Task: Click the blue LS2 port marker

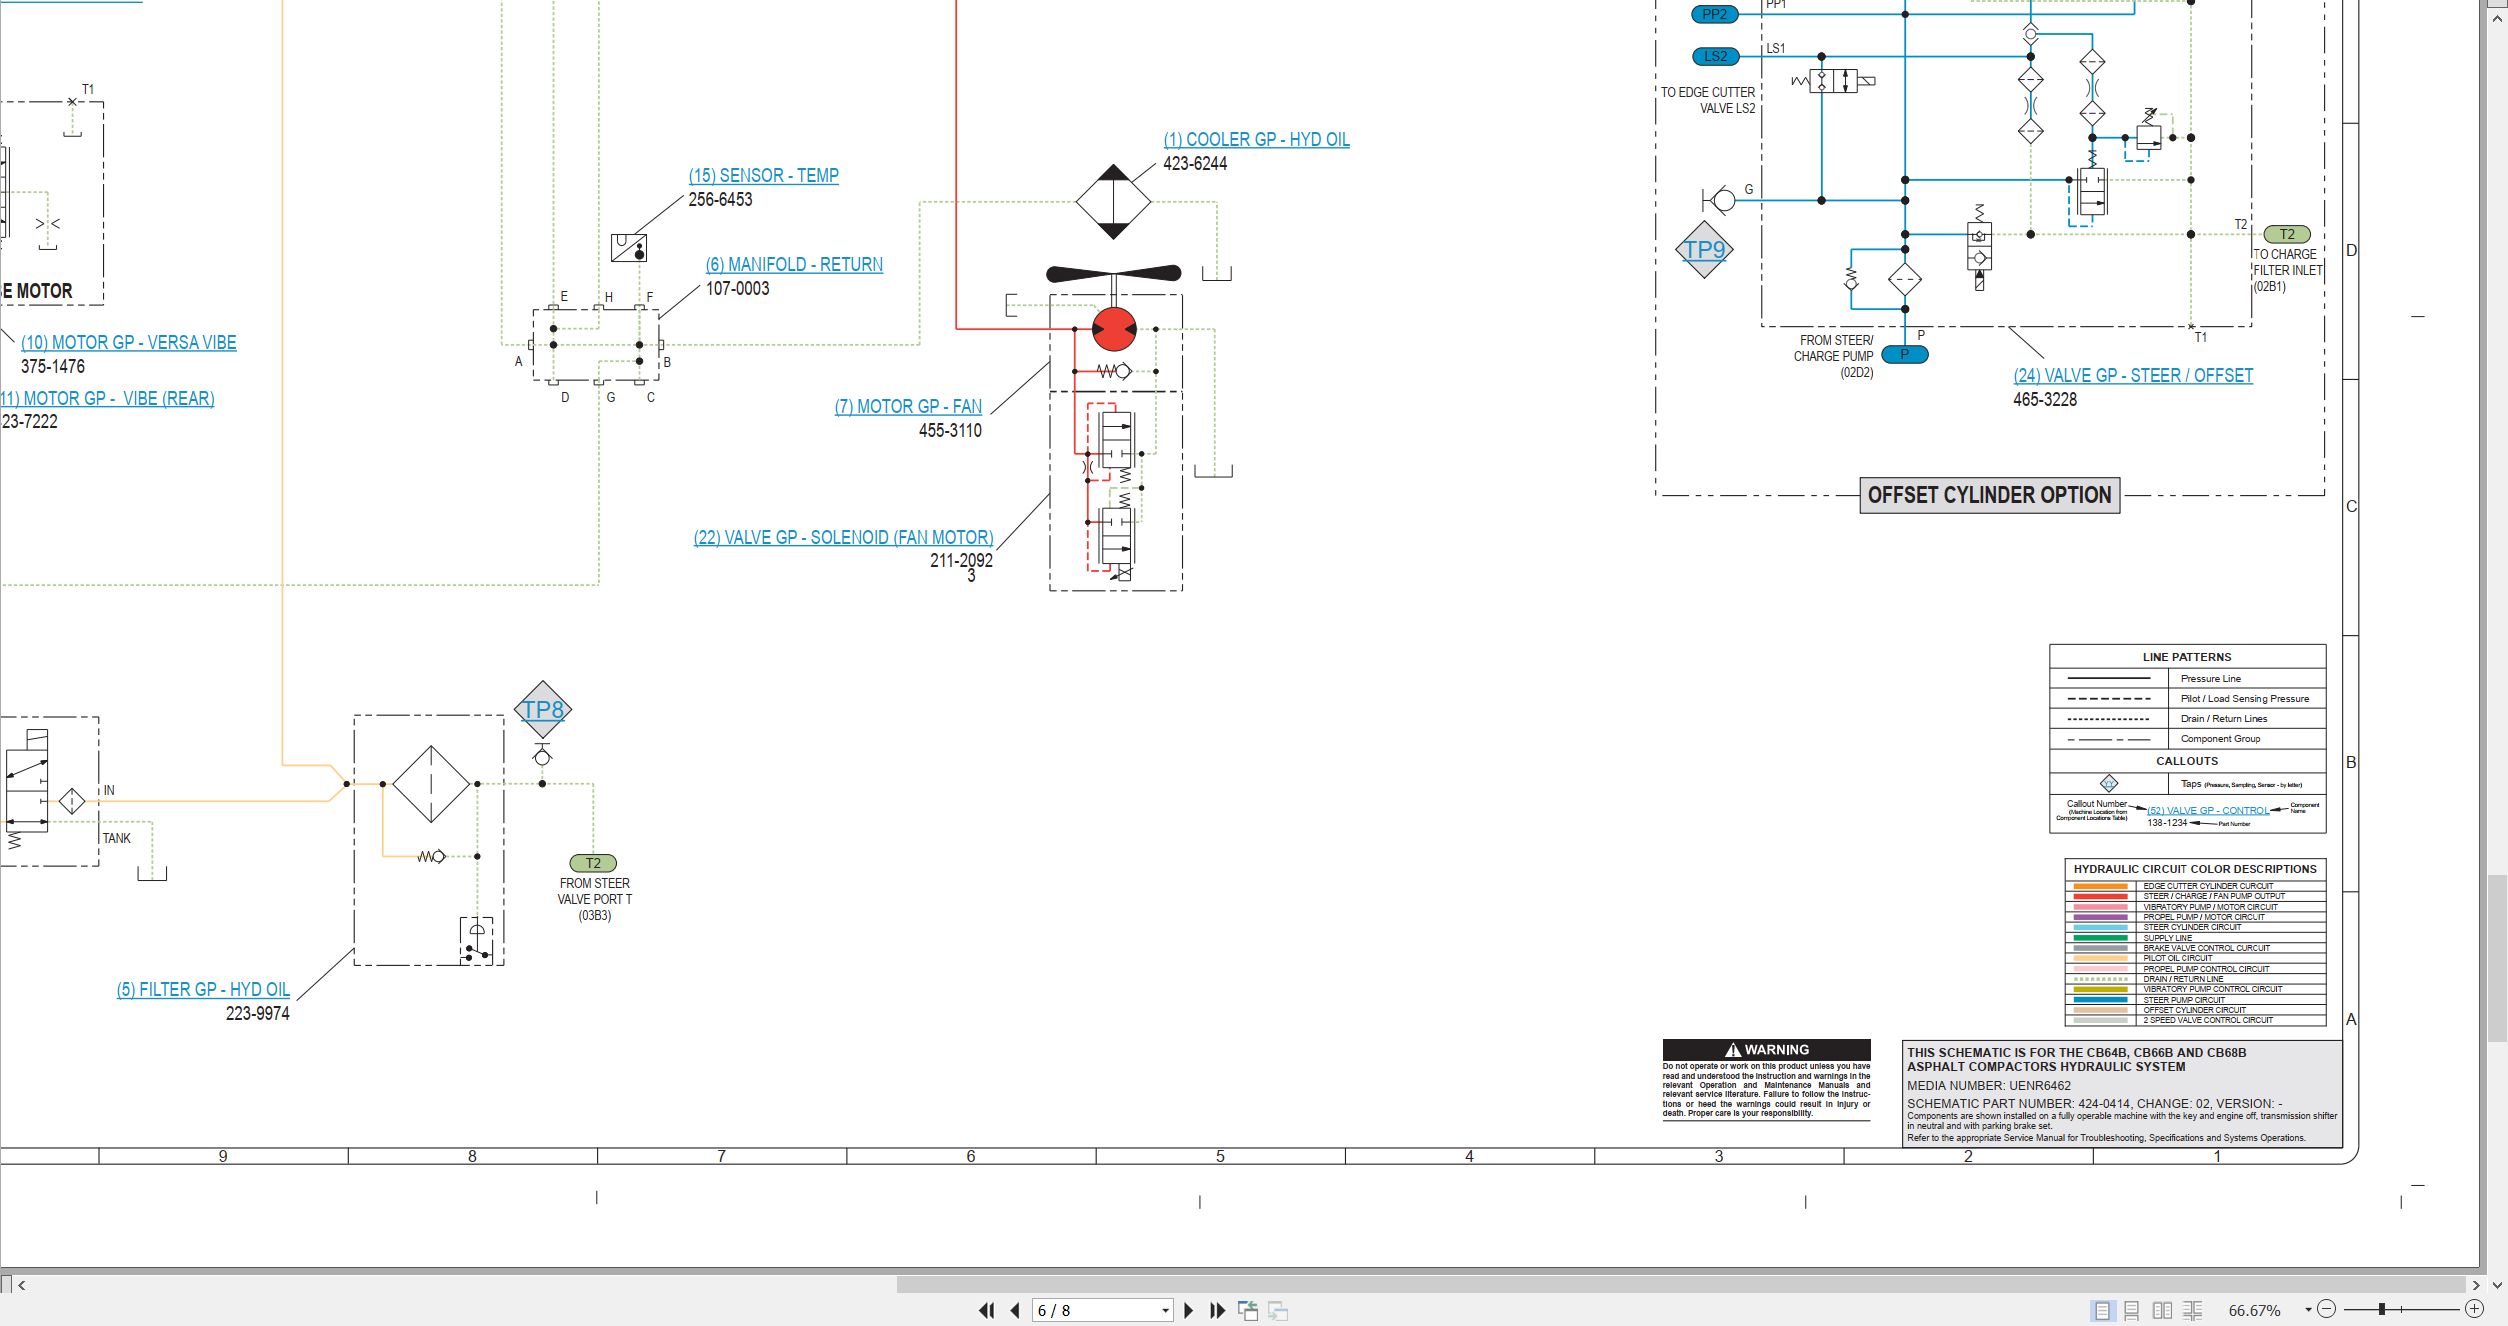Action: pos(1715,56)
